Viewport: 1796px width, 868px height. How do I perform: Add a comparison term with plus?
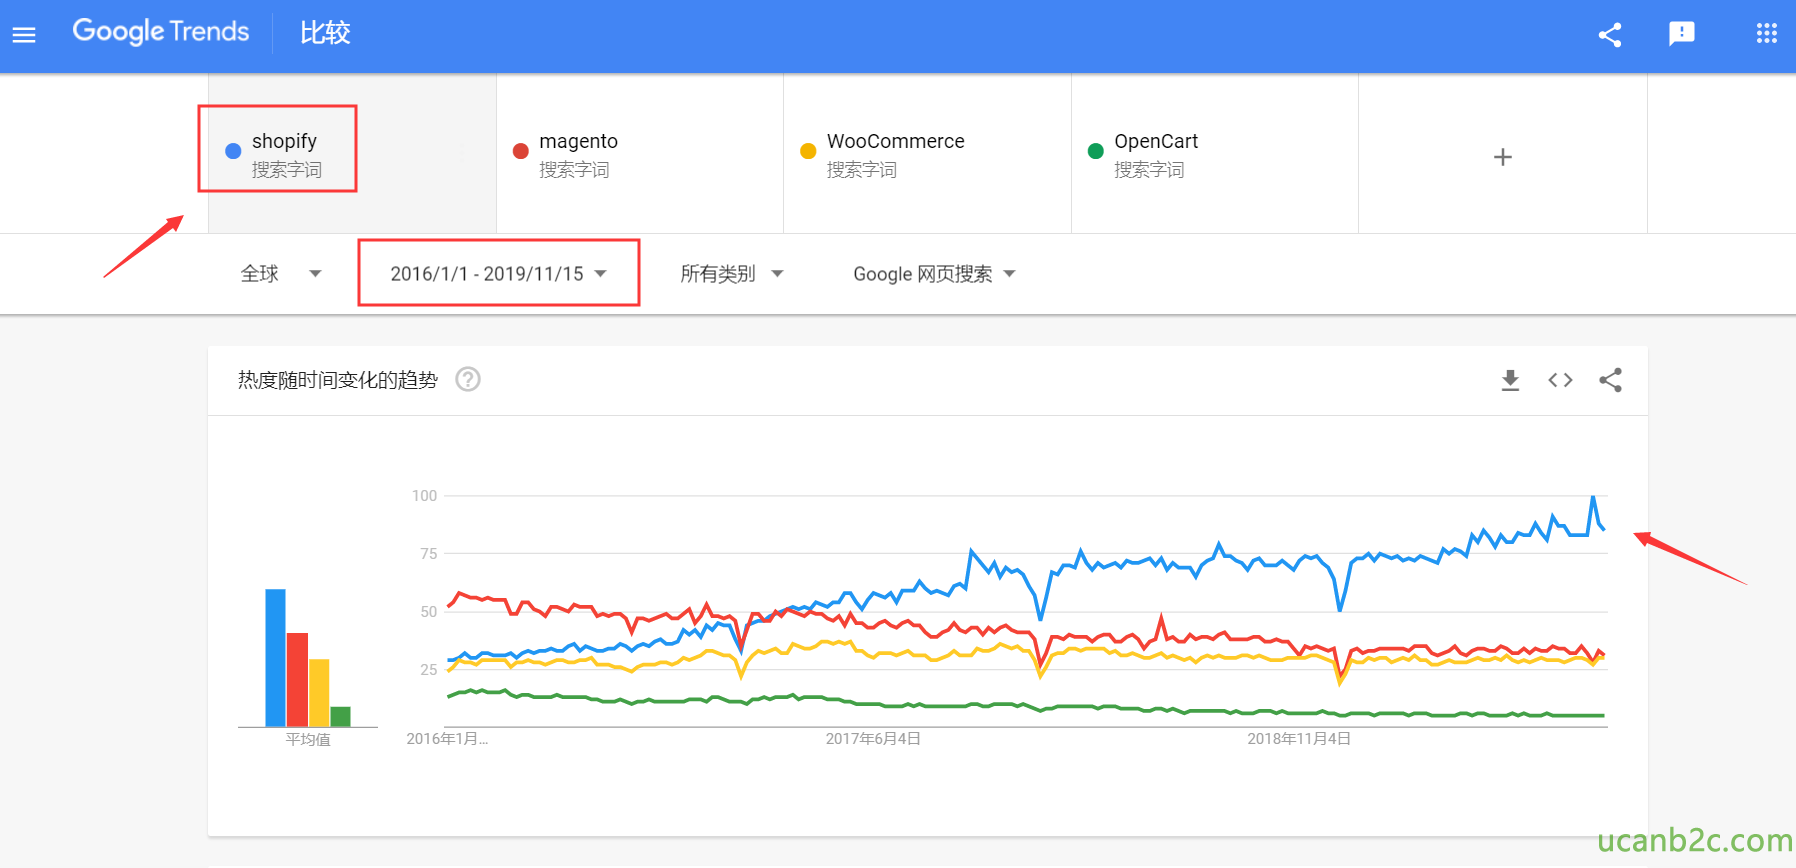point(1502,157)
